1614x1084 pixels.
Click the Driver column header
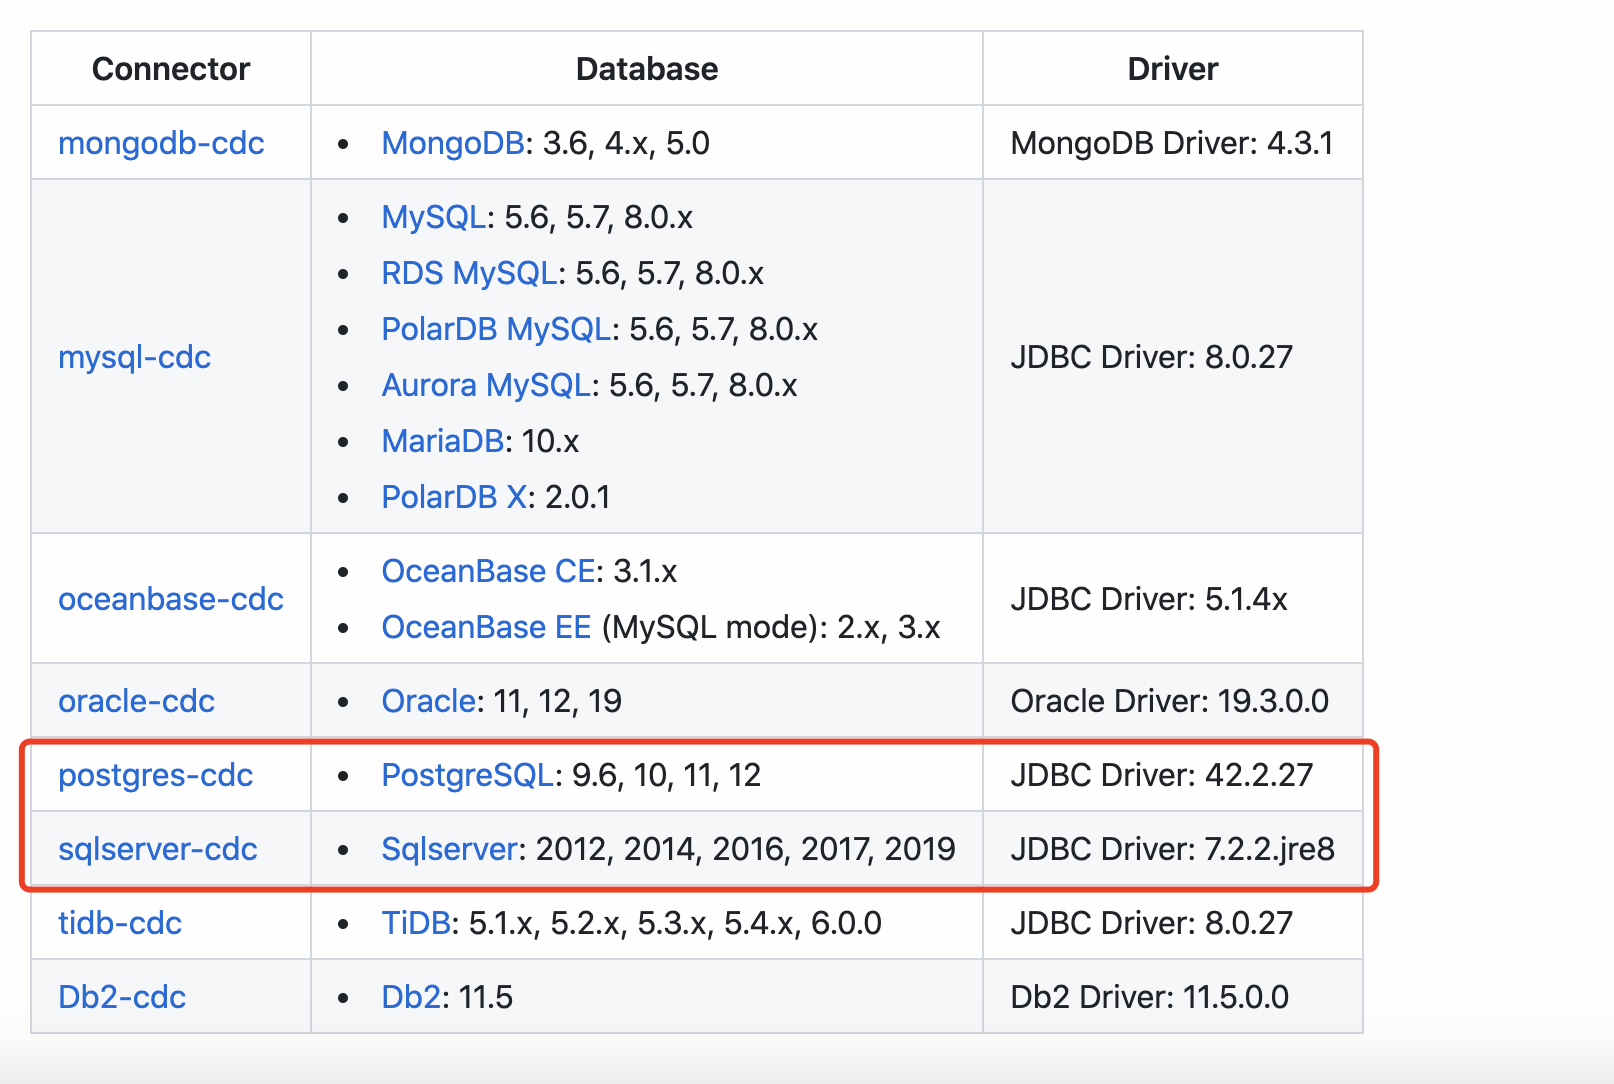[x=1173, y=69]
